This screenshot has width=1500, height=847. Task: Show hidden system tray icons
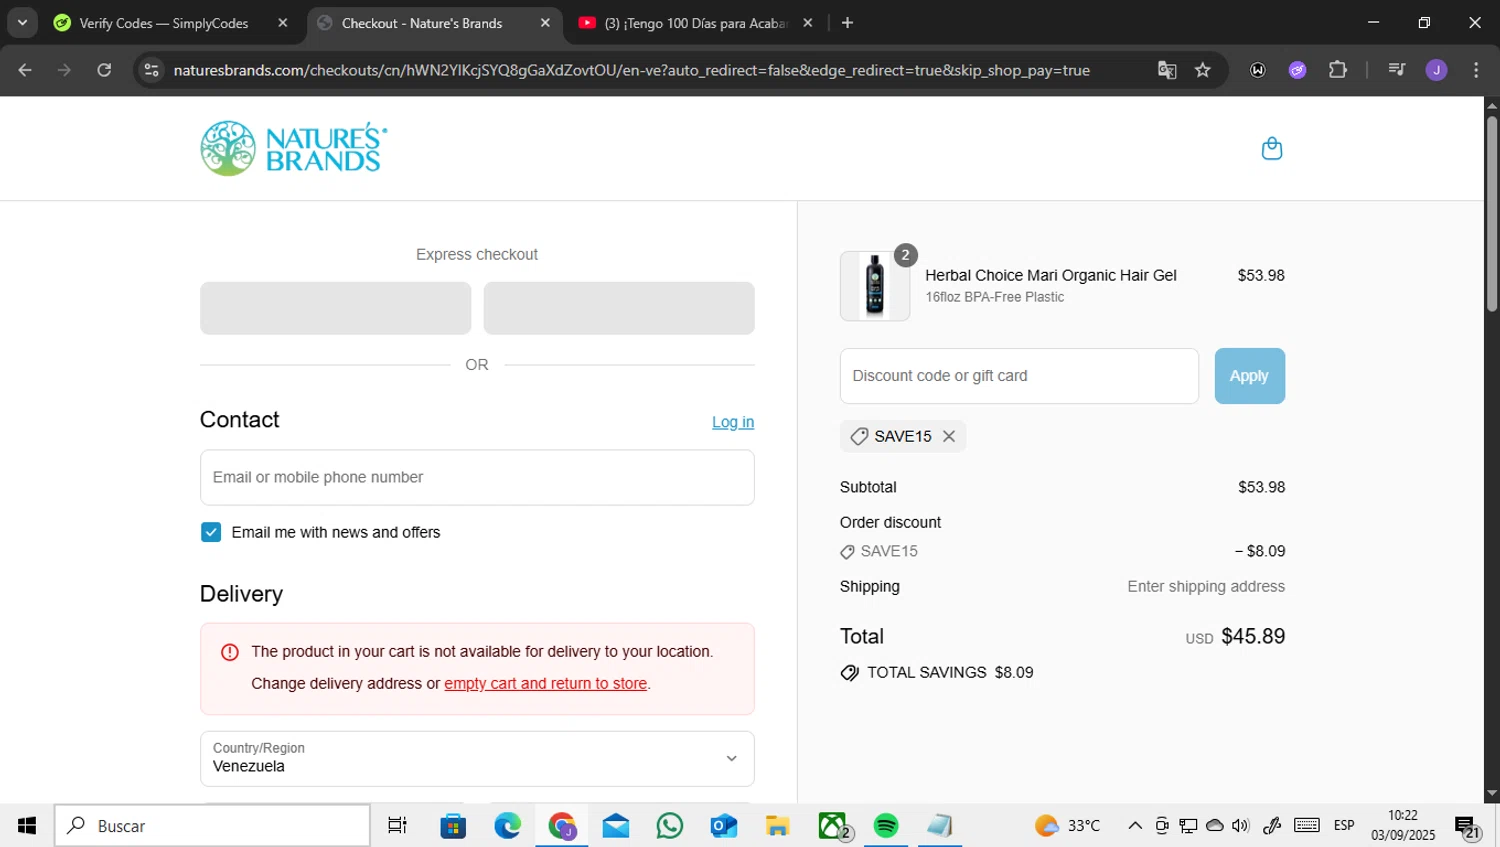(x=1135, y=826)
